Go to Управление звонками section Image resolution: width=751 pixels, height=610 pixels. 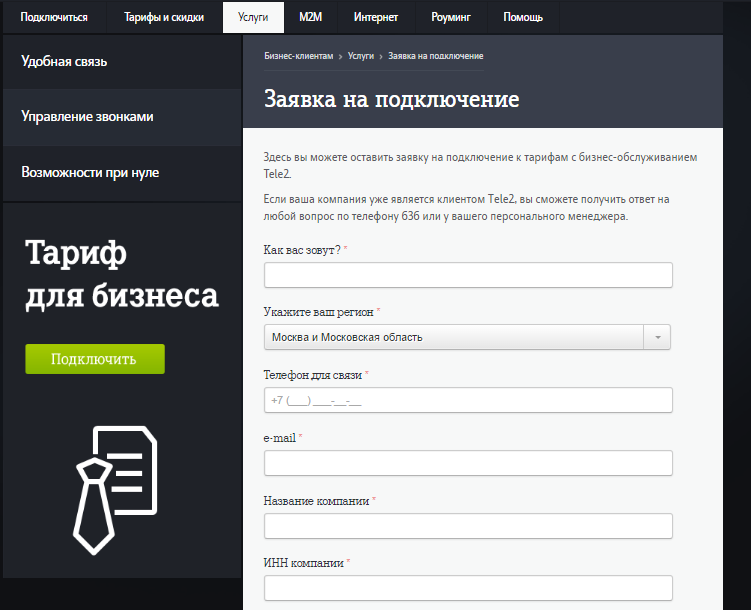tap(122, 117)
